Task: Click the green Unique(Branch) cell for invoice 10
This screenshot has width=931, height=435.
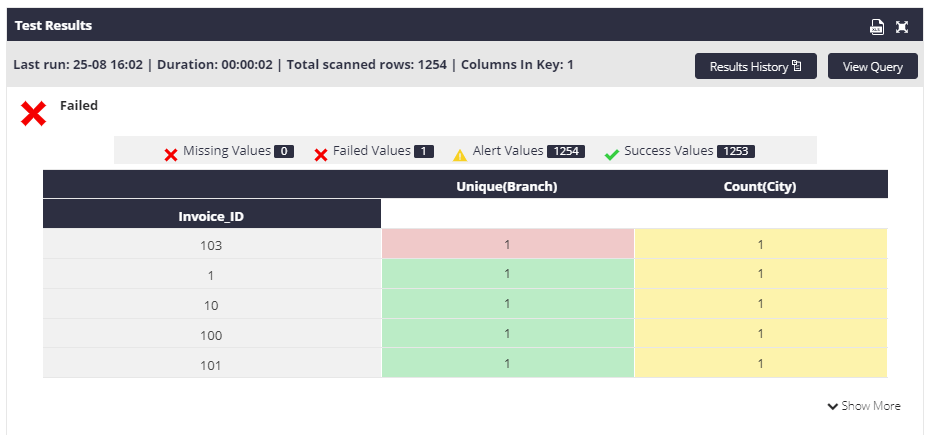Action: click(x=508, y=303)
